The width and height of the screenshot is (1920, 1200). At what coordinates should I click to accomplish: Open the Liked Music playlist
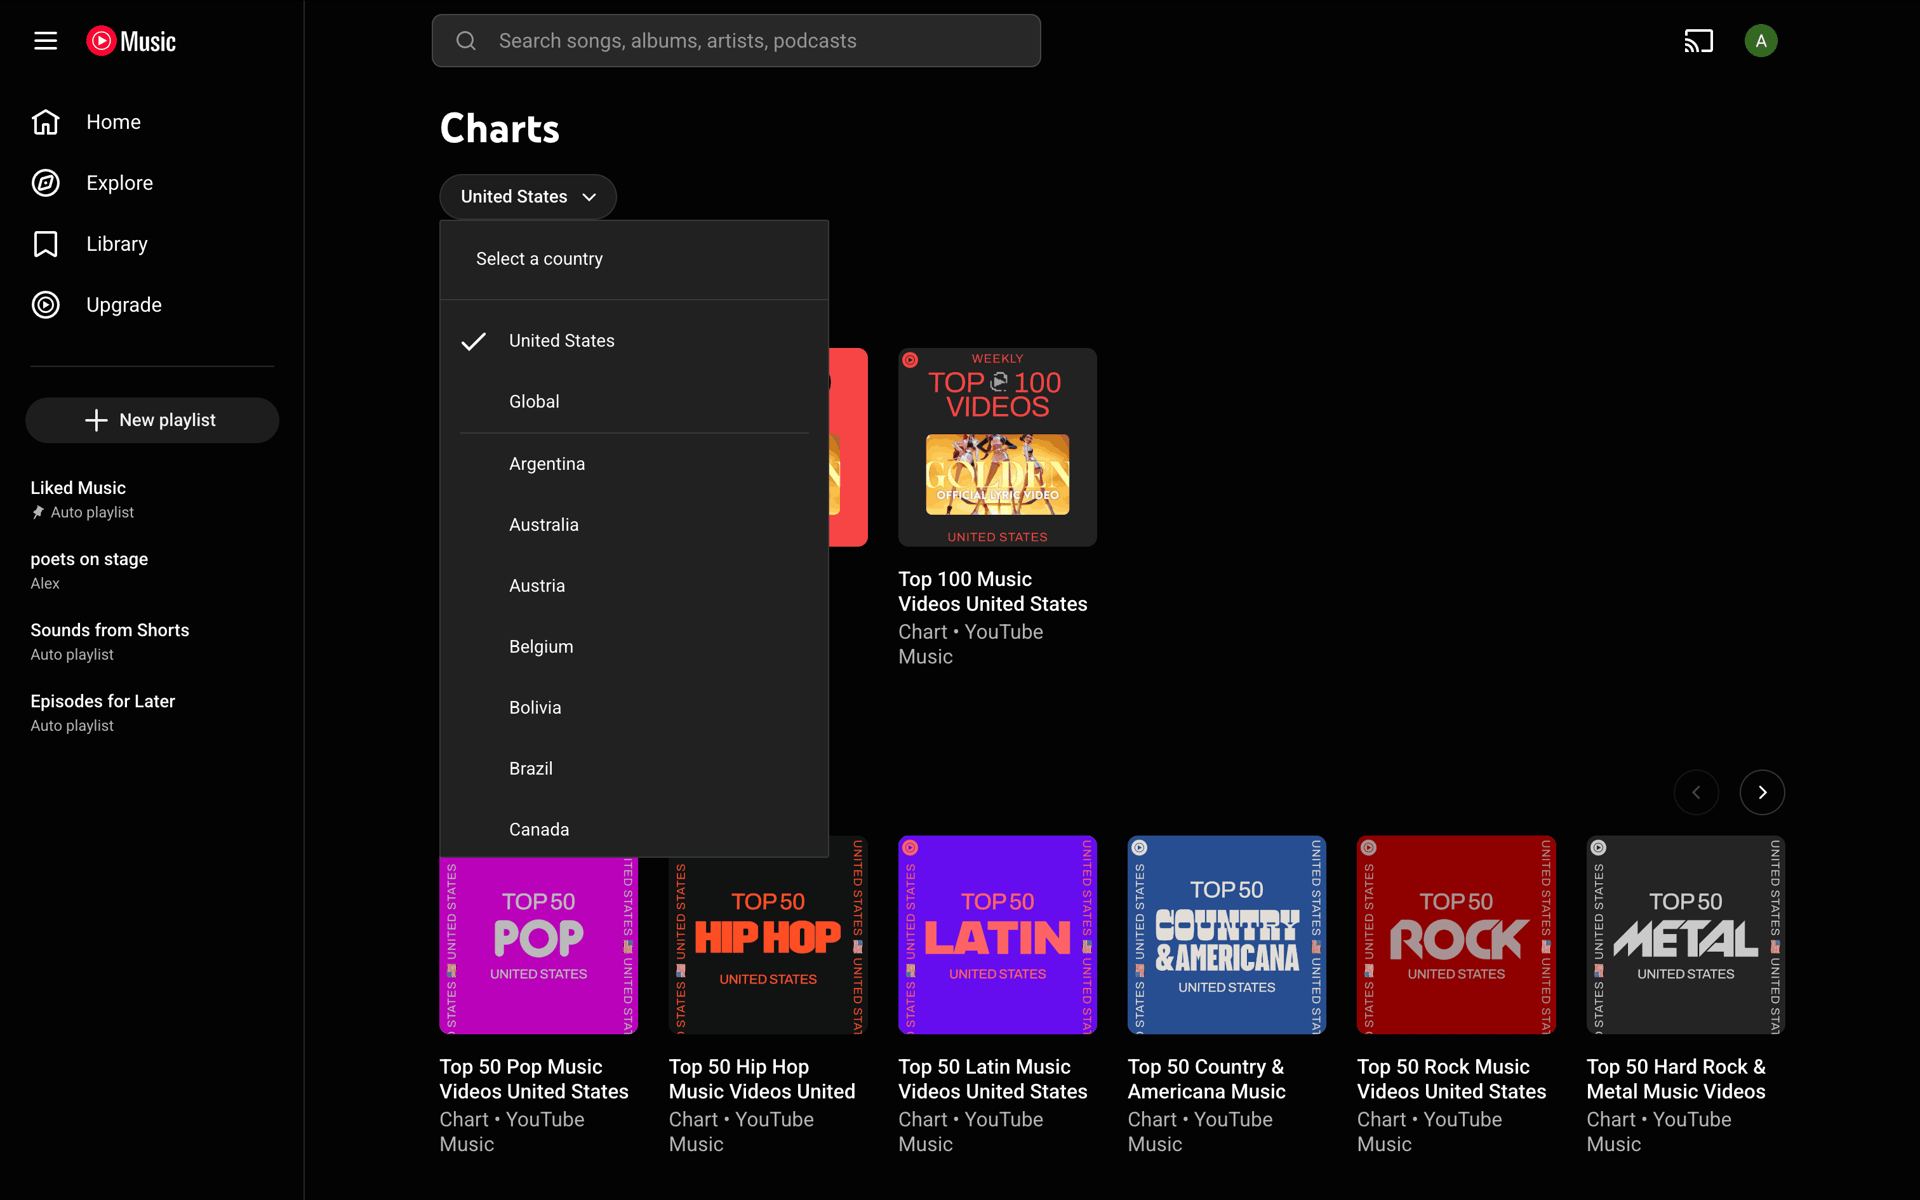pyautogui.click(x=152, y=499)
